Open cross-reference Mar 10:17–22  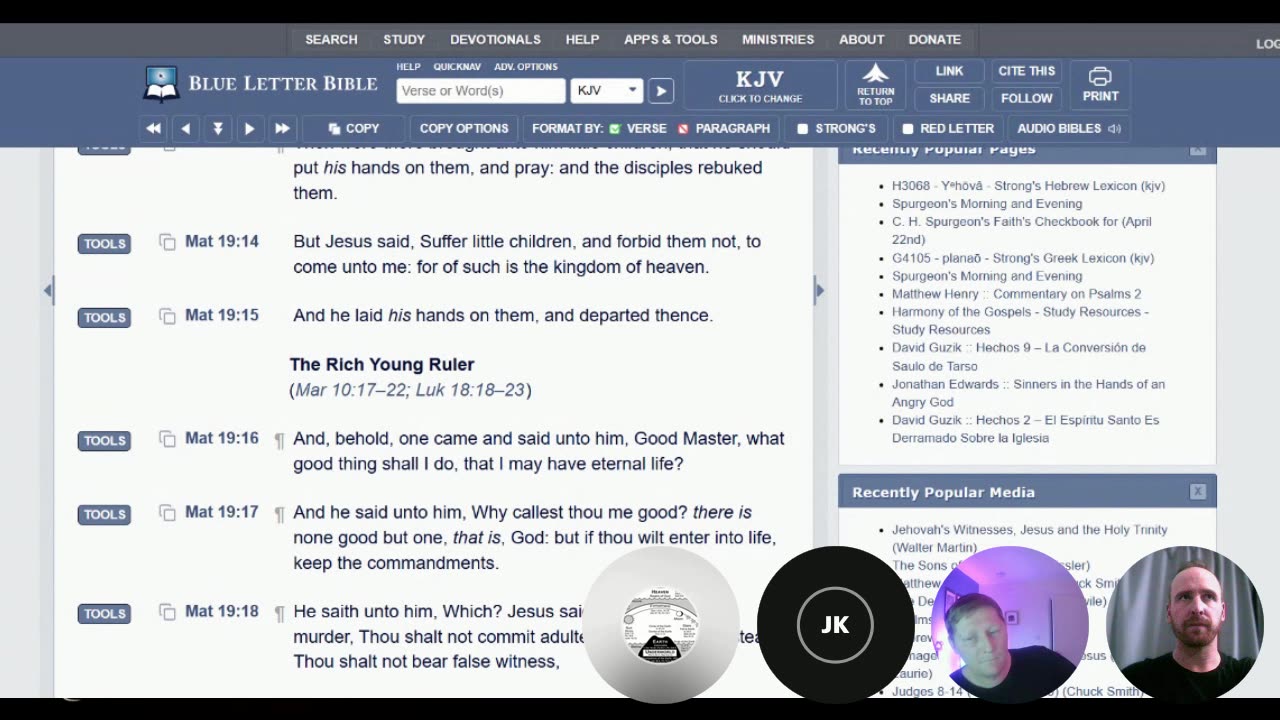click(x=352, y=390)
